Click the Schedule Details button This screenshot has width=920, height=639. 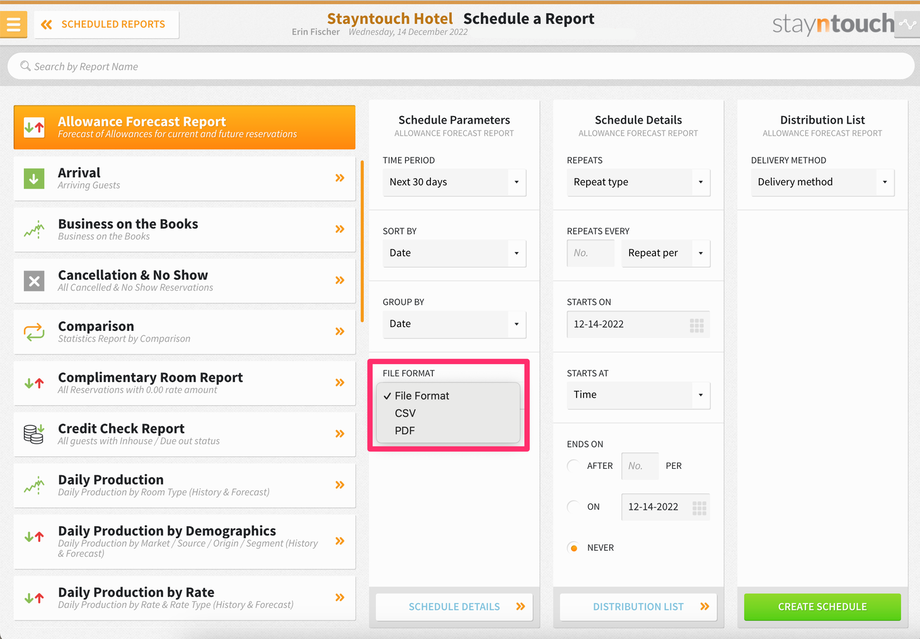(x=454, y=607)
